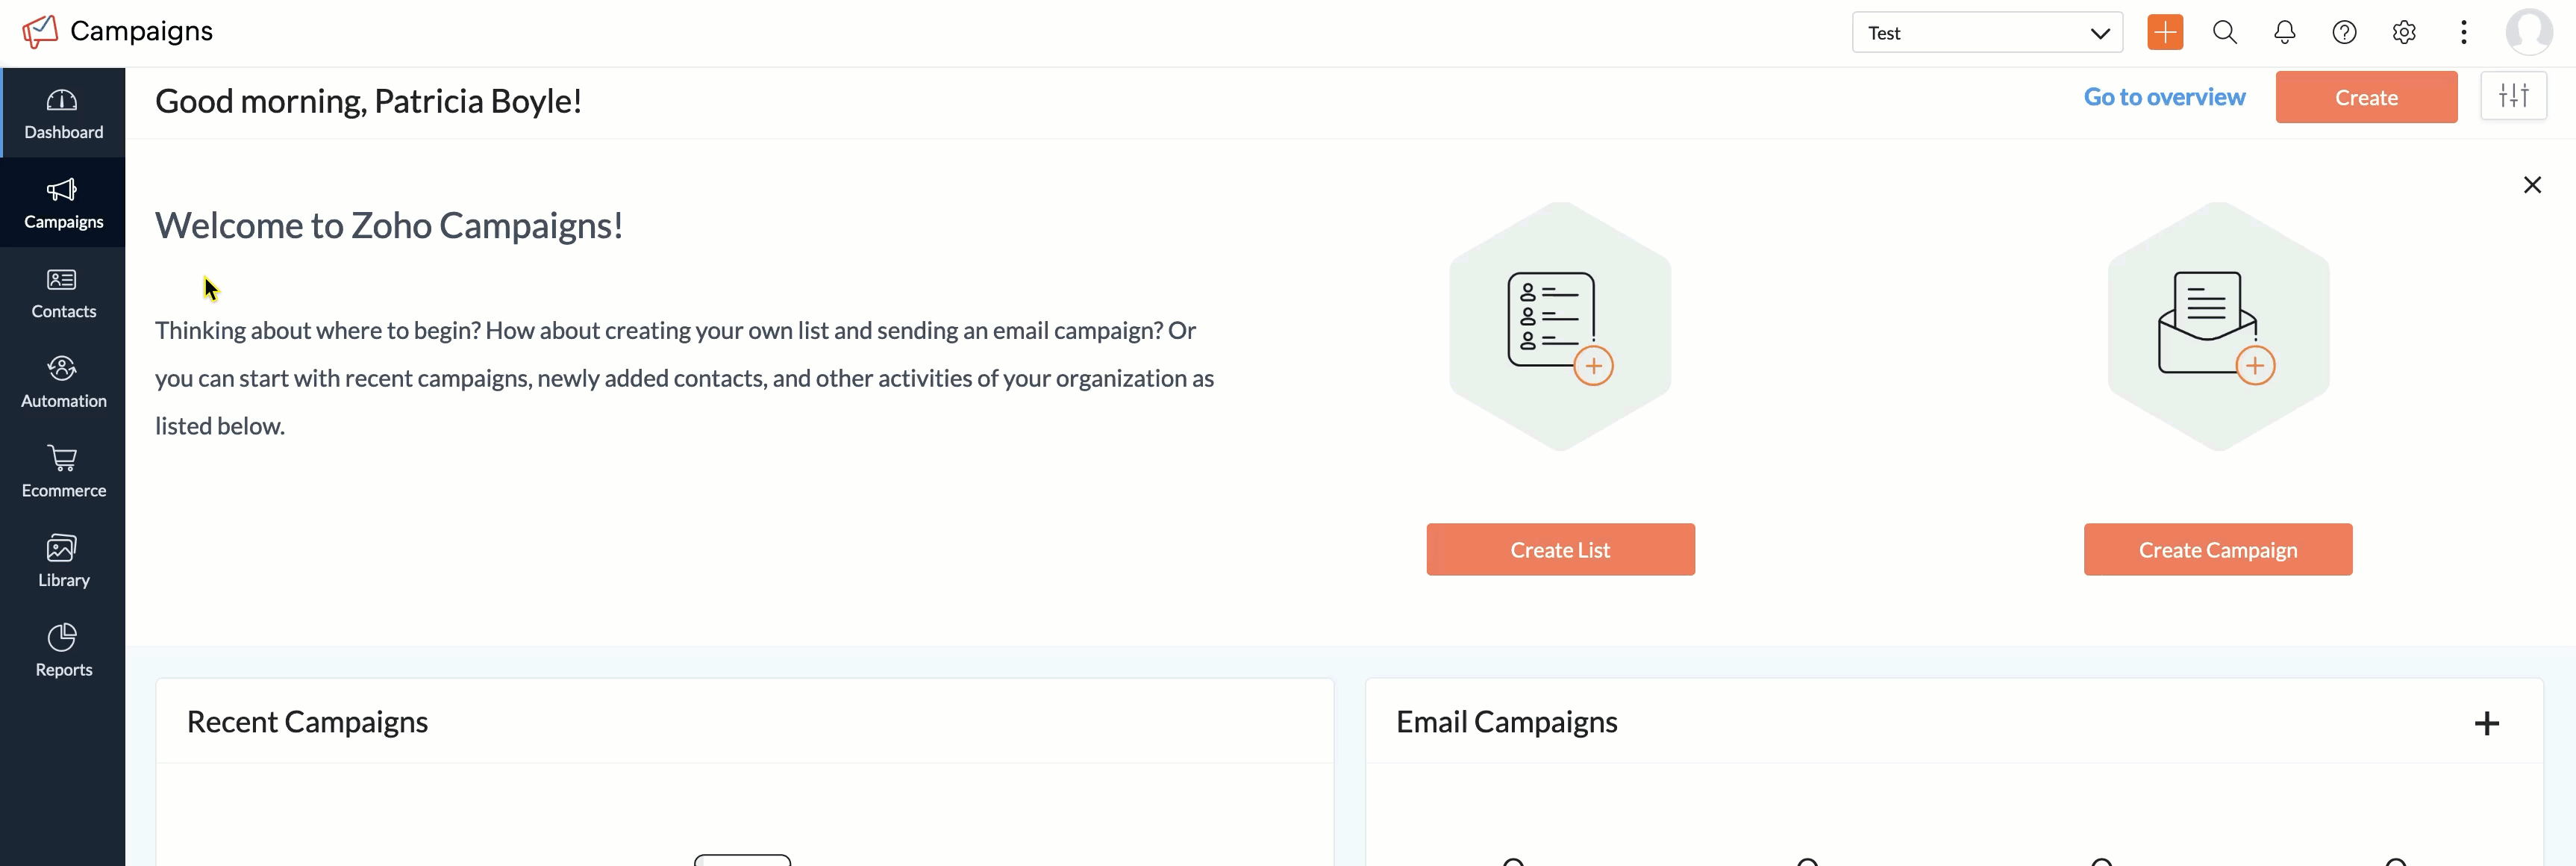Expand Email Campaigns with plus icon
This screenshot has width=2576, height=866.
pyautogui.click(x=2486, y=723)
